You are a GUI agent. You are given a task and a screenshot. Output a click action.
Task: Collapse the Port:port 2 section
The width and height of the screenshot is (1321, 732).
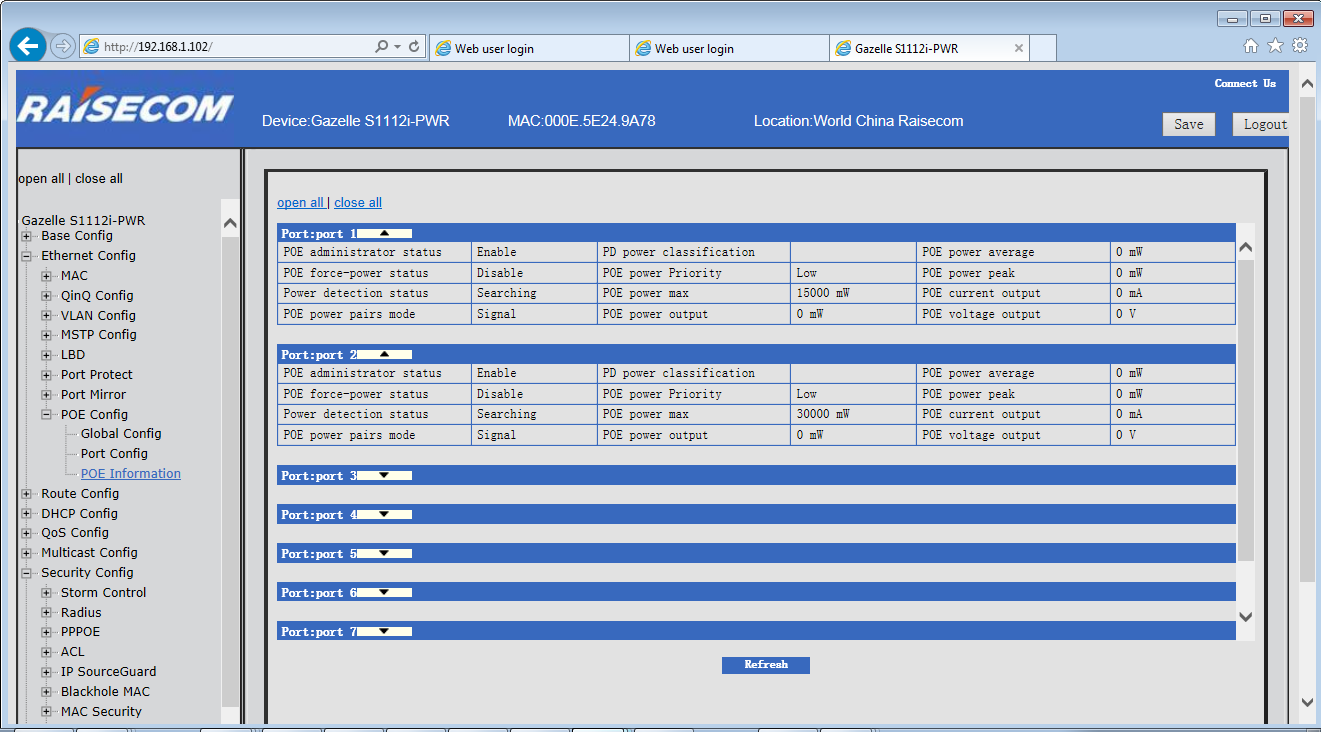(x=384, y=354)
